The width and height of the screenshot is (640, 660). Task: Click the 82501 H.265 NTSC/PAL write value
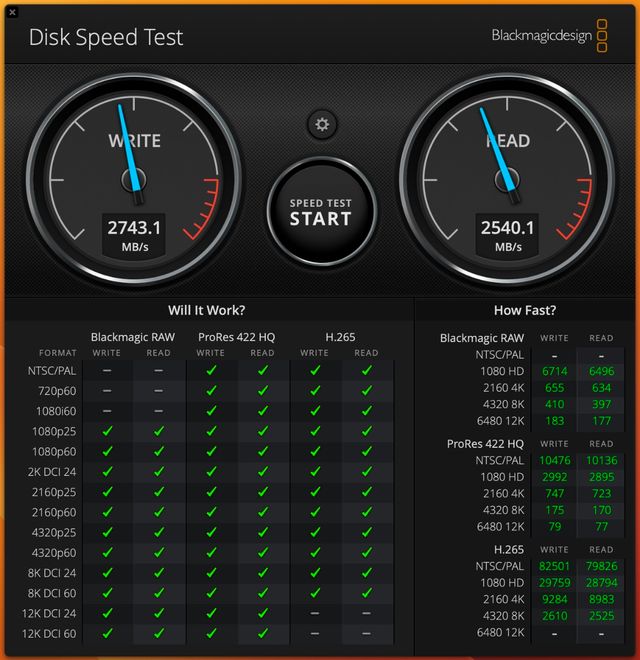click(554, 566)
